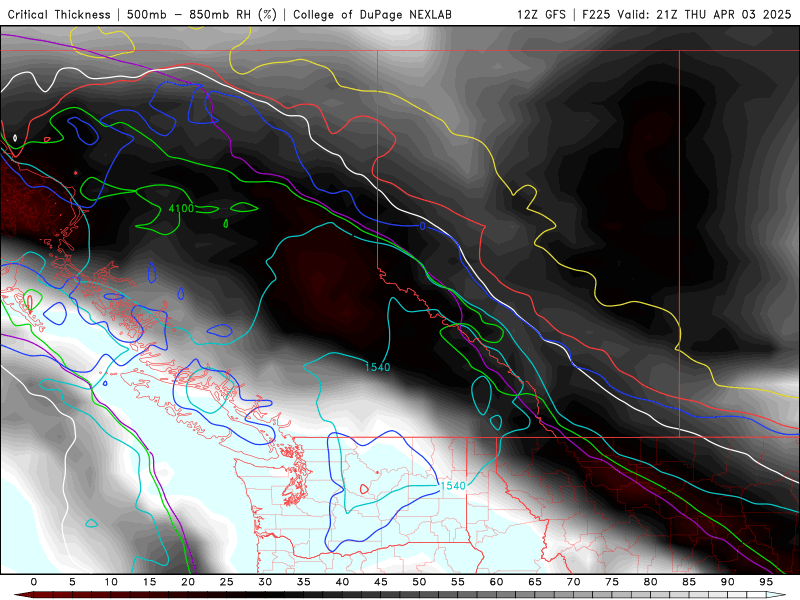Click the "65" tick on the color scale
Screen dimensions: 800x600
click(x=535, y=582)
